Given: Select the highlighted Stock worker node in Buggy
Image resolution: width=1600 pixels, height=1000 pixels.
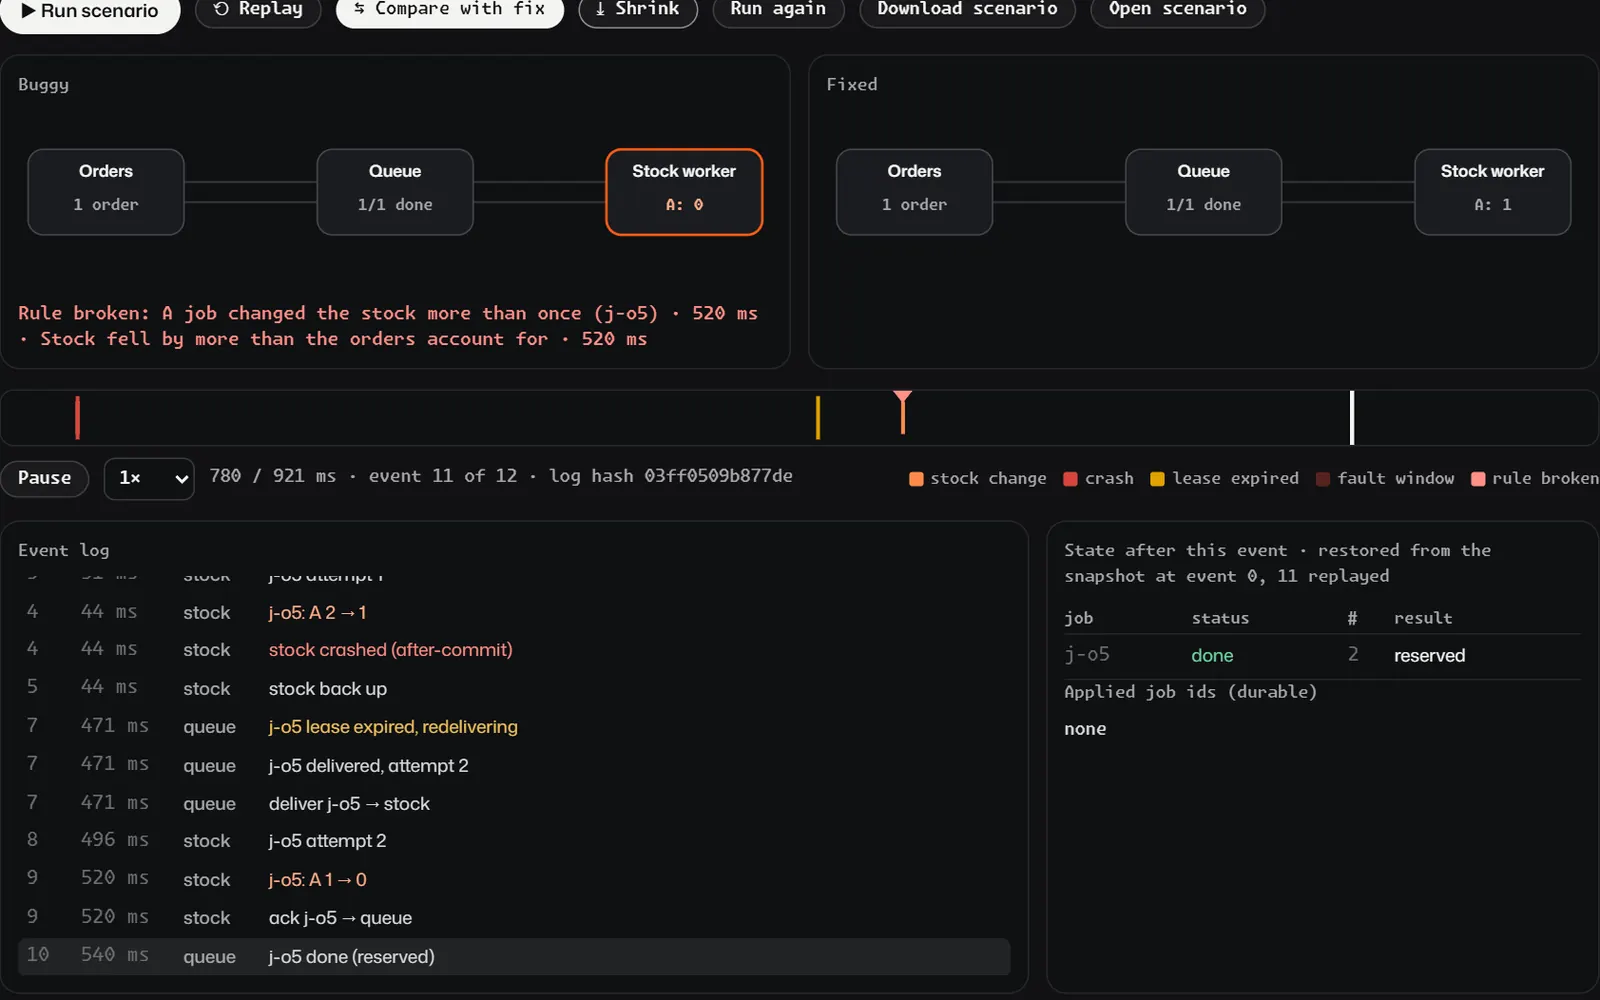Looking at the screenshot, I should tap(684, 192).
